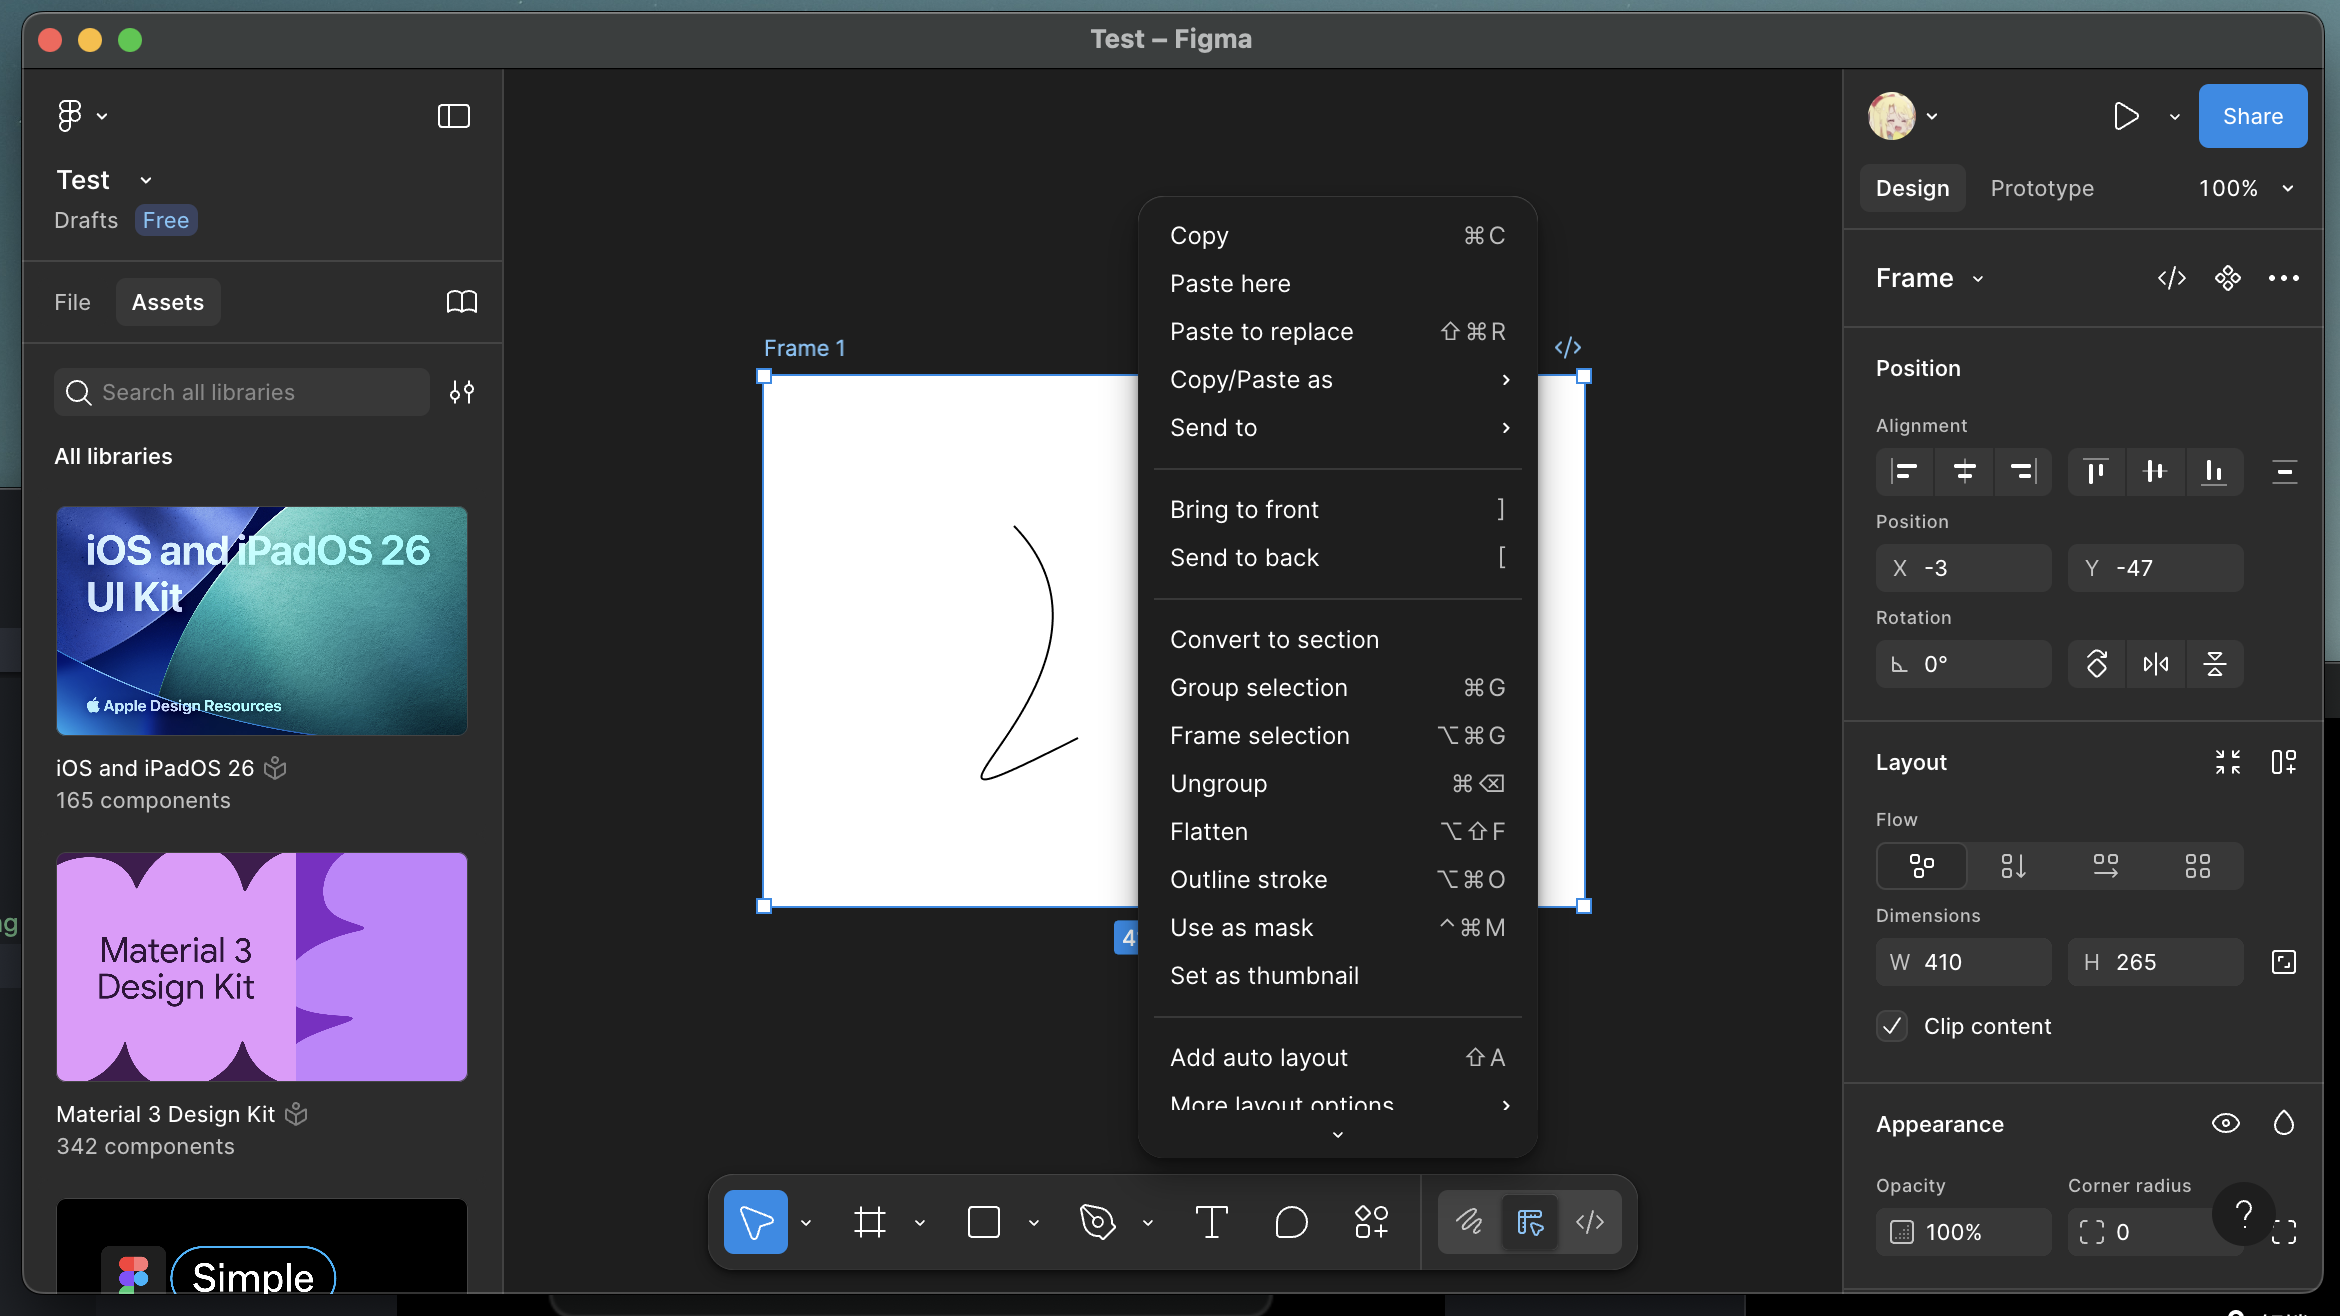Expand the Test file name dropdown
This screenshot has width=2340, height=1316.
click(146, 180)
